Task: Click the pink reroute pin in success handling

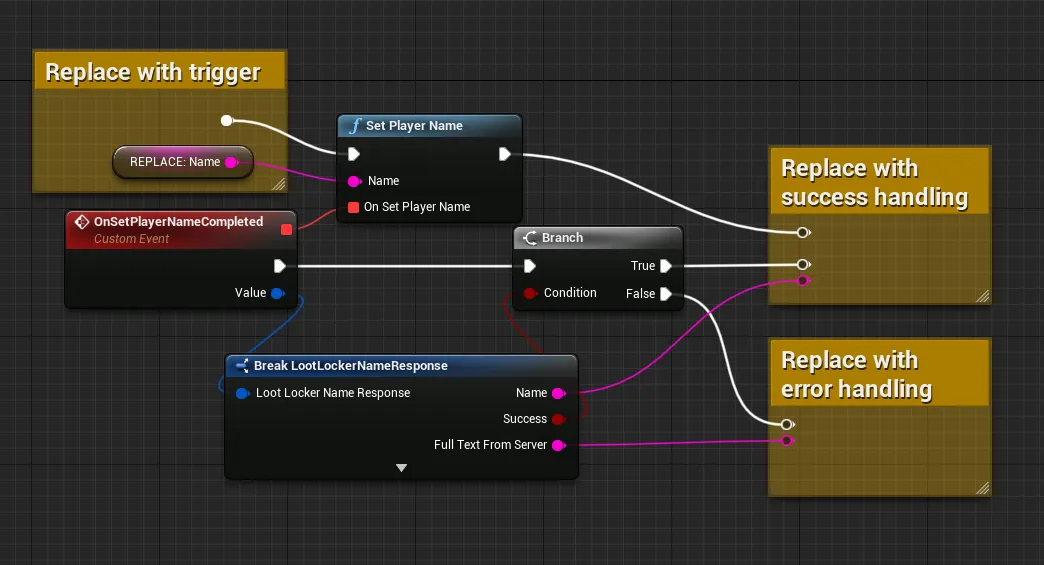Action: 804,281
